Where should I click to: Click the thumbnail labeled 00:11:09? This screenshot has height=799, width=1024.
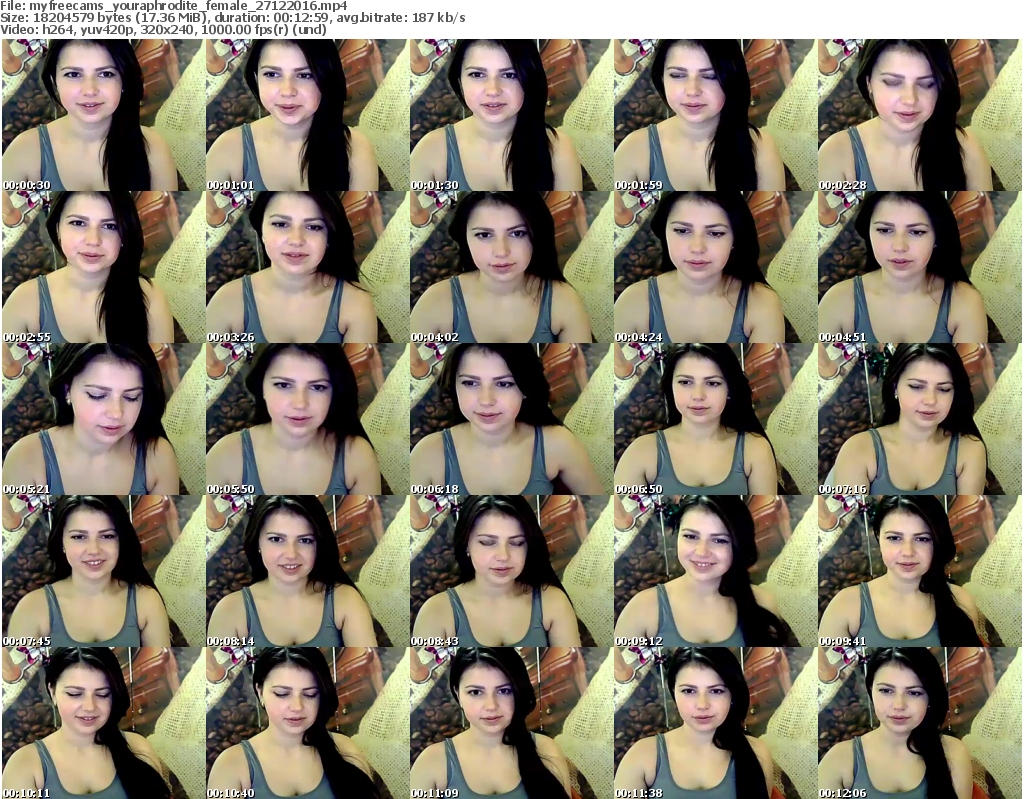(511, 723)
